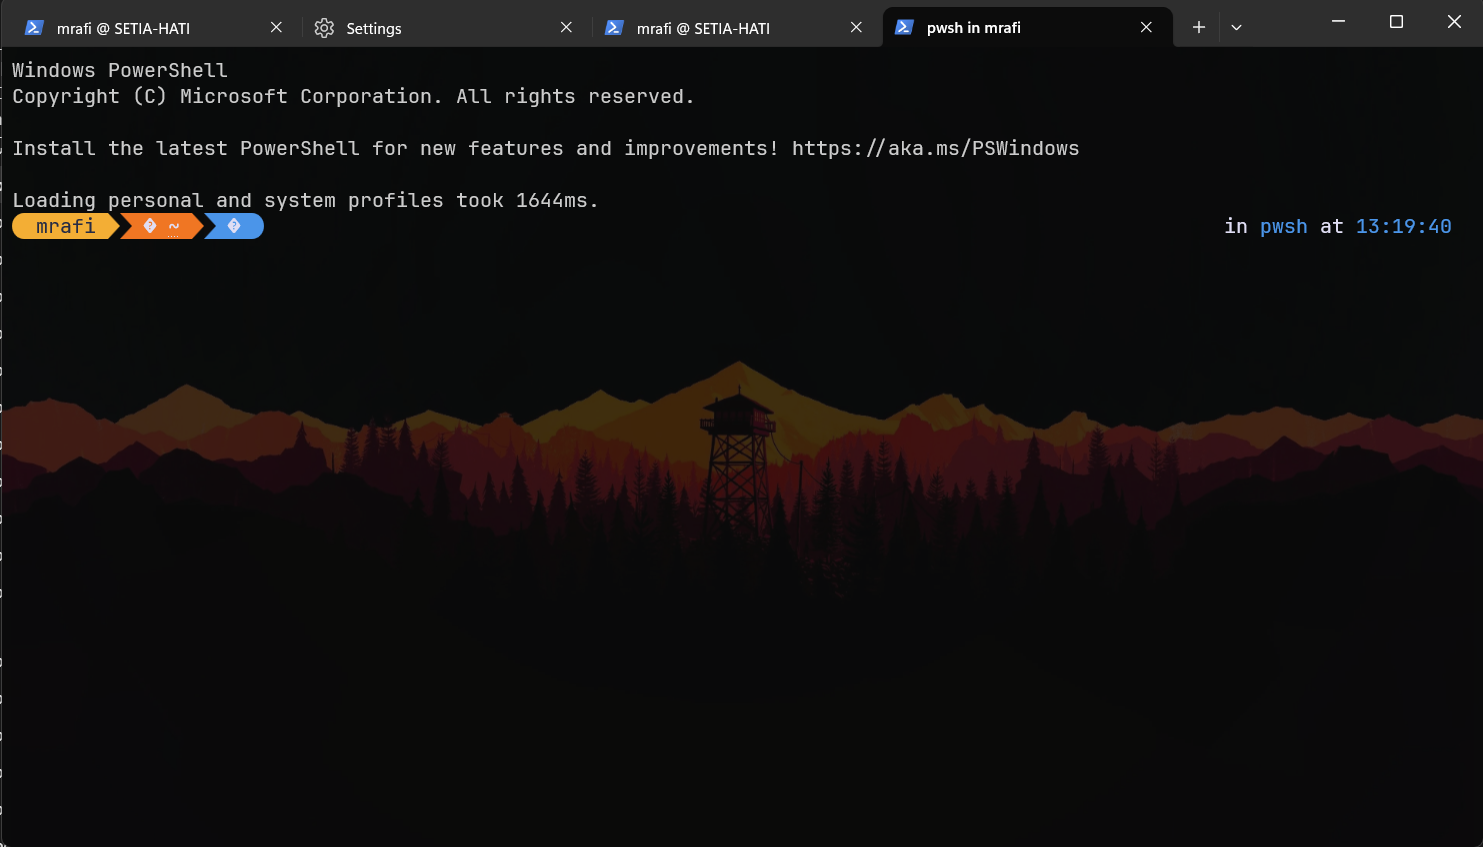Viewport: 1483px width, 847px height.
Task: Maximize the terminal window
Action: click(1396, 22)
